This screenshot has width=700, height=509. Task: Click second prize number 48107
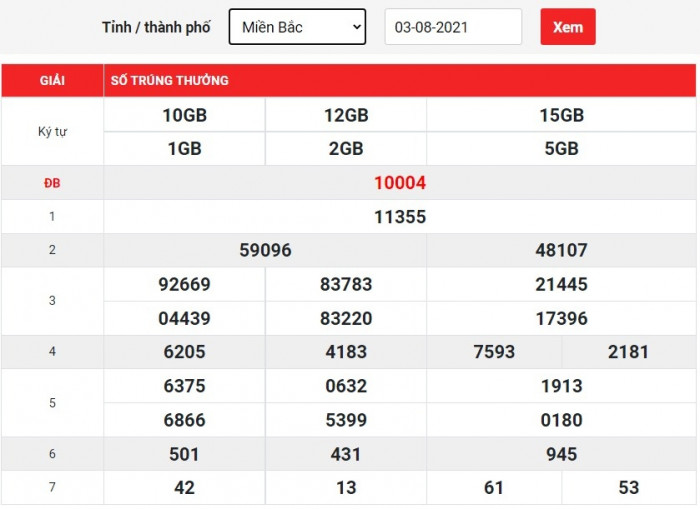(561, 250)
